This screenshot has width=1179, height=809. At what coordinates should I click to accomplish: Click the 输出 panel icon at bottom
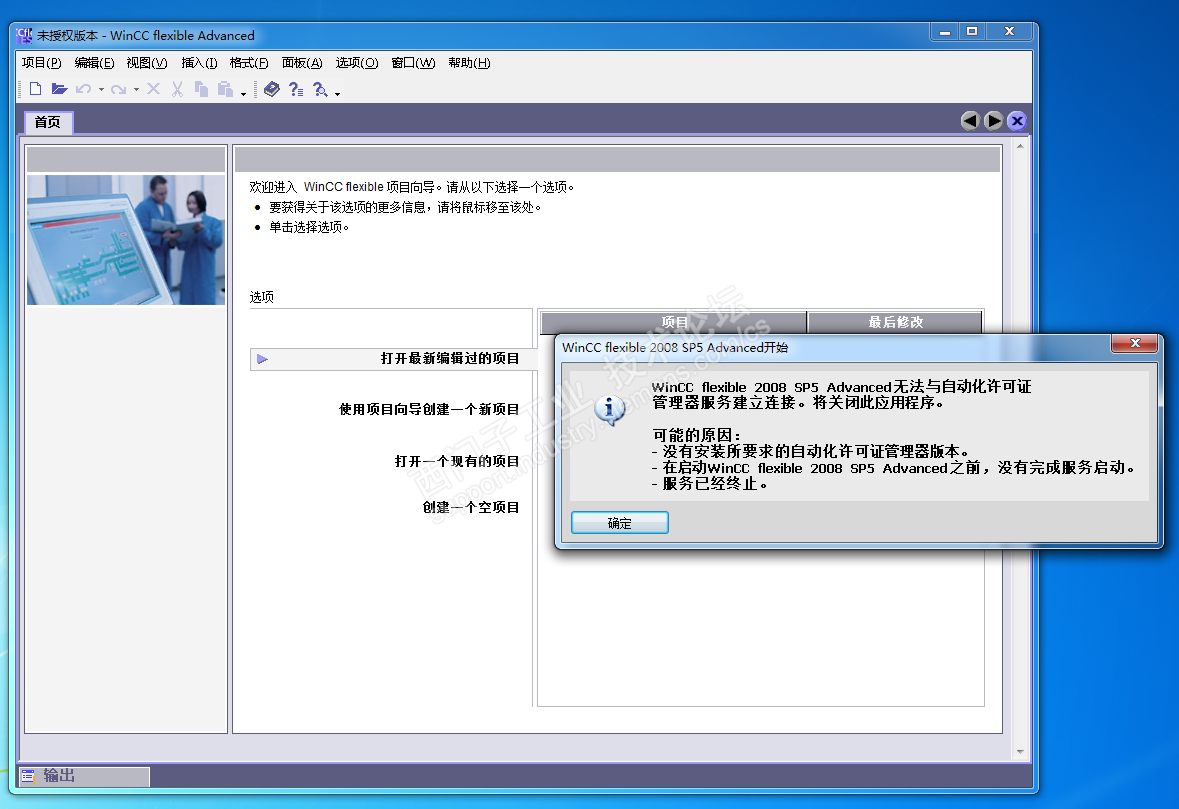point(29,776)
